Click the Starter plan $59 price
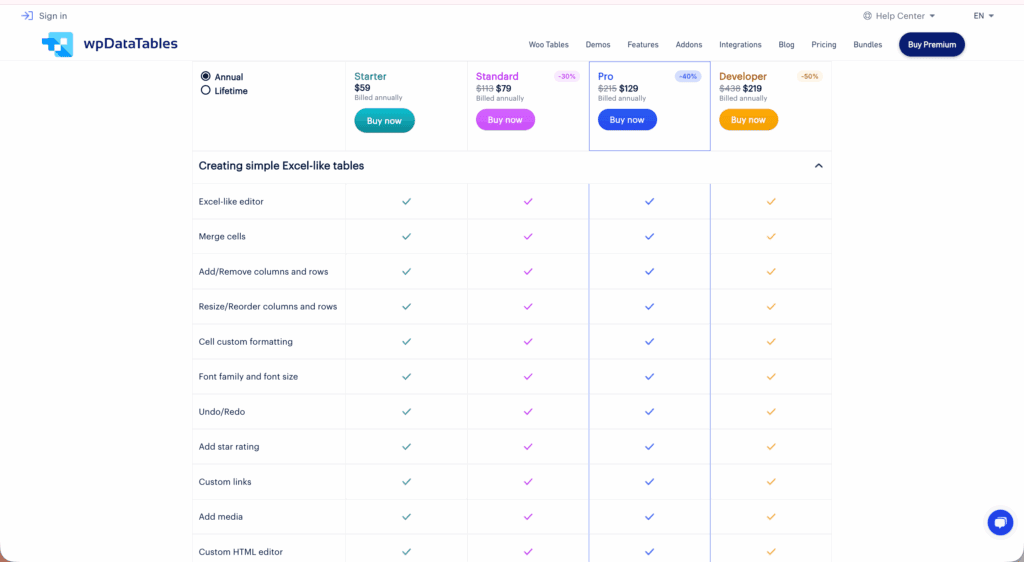1024x562 pixels. point(362,87)
